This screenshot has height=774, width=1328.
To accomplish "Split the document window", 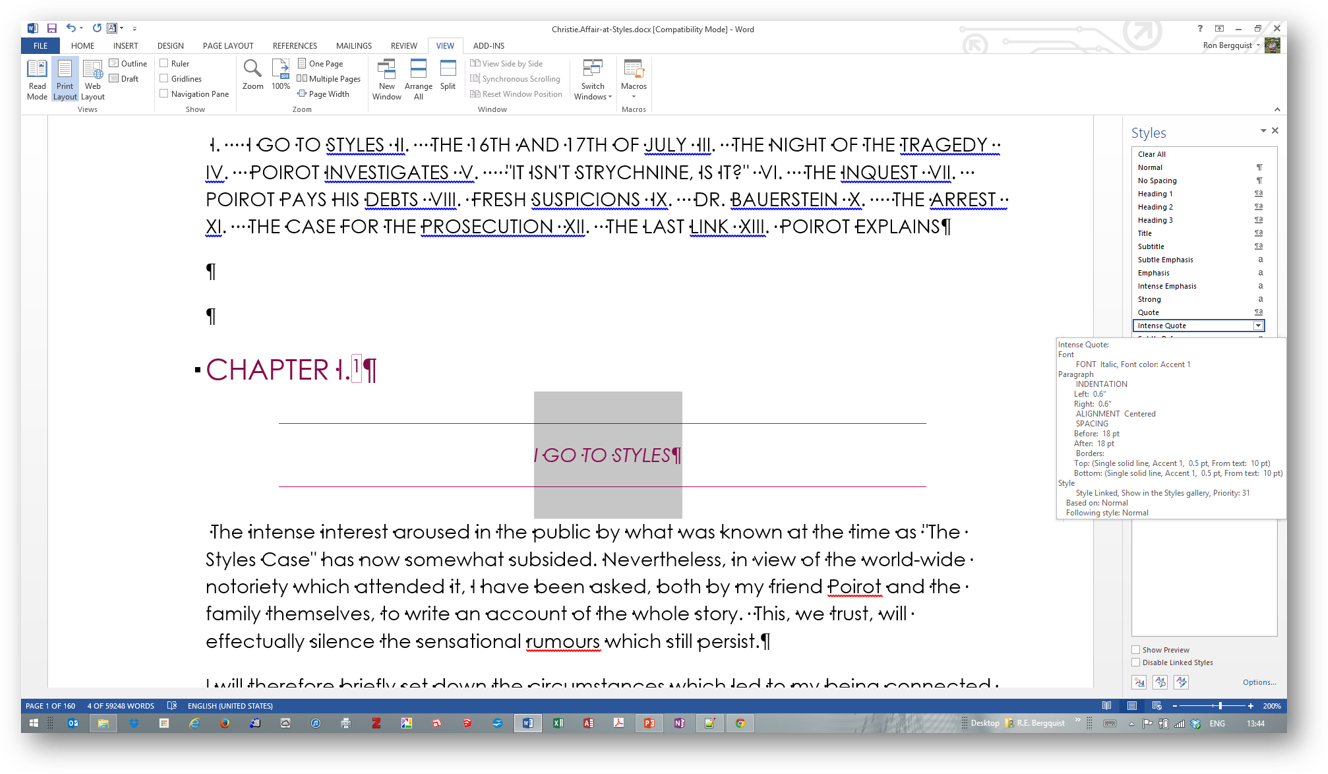I will pyautogui.click(x=448, y=75).
